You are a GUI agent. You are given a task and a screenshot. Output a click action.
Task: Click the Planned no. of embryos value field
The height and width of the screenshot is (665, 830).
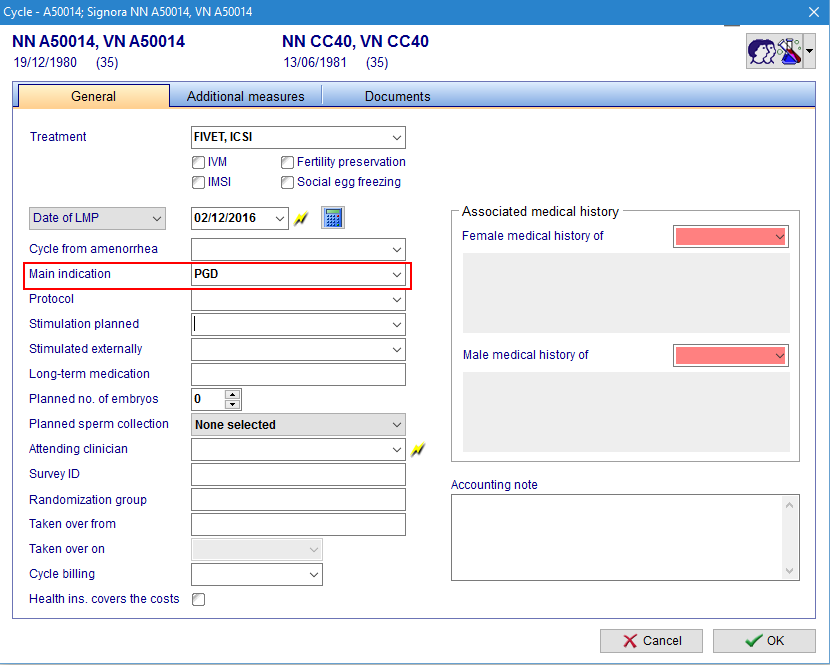208,399
